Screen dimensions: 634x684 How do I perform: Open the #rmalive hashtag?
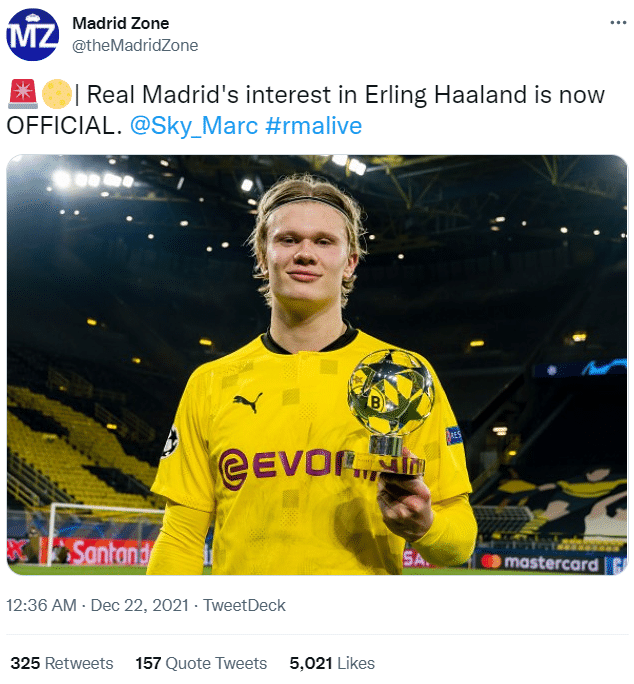pos(313,126)
